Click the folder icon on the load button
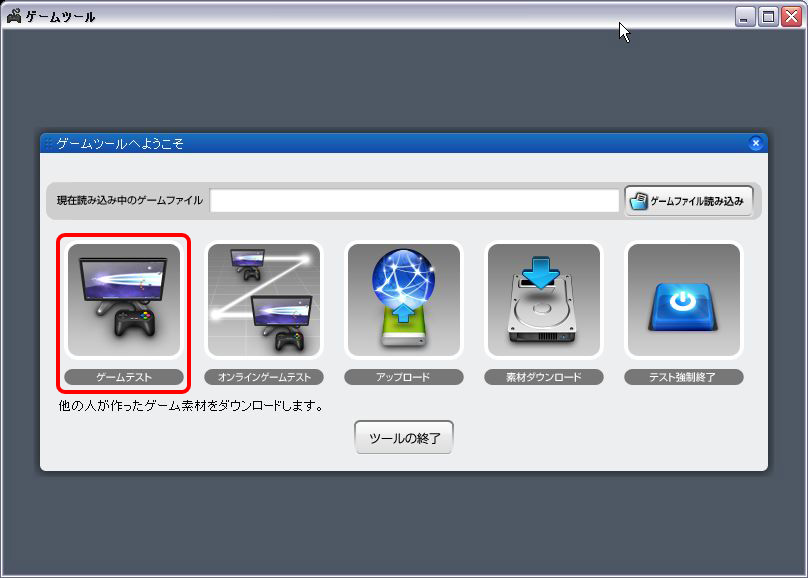 coord(639,201)
